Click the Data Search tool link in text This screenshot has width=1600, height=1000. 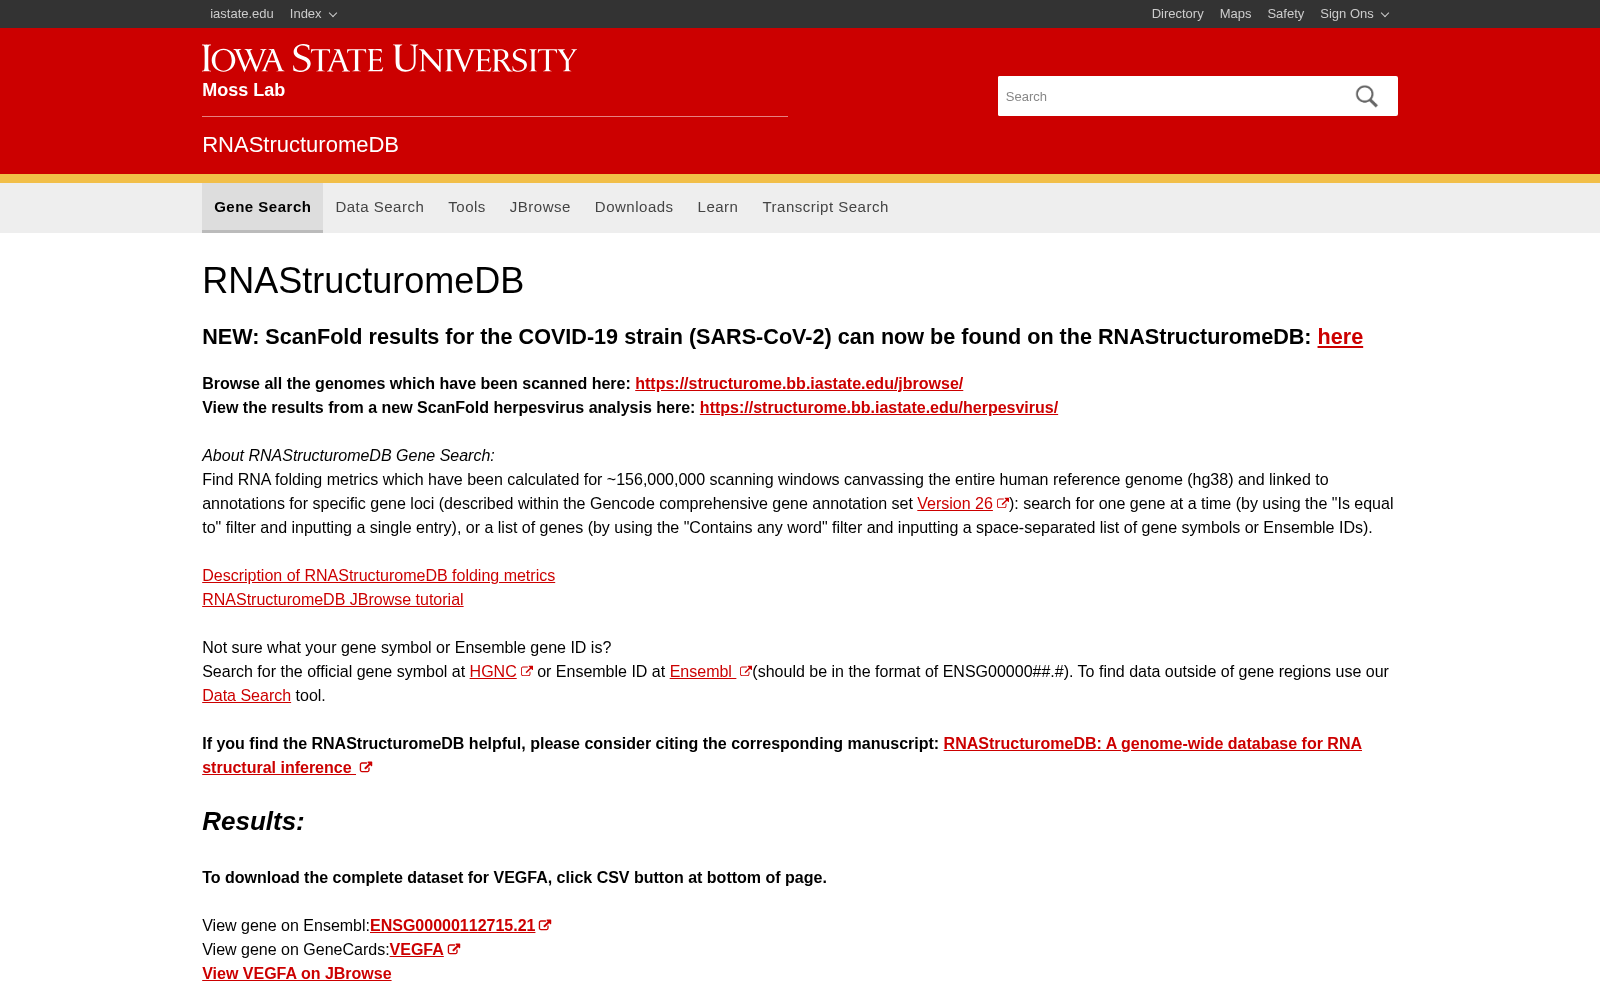(x=246, y=696)
